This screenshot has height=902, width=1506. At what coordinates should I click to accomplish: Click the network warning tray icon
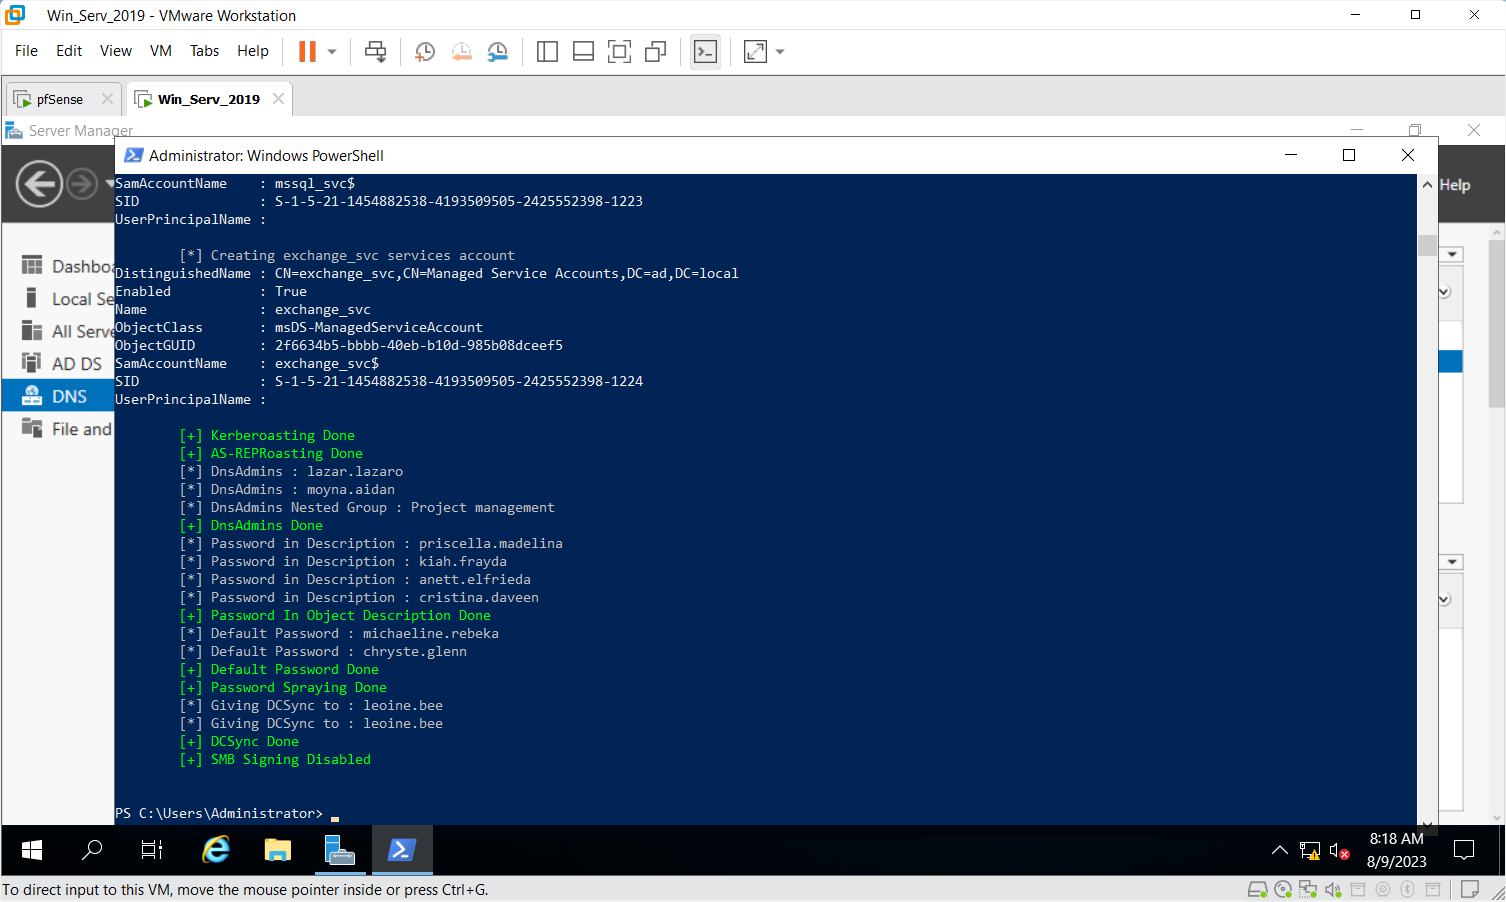tap(1310, 851)
